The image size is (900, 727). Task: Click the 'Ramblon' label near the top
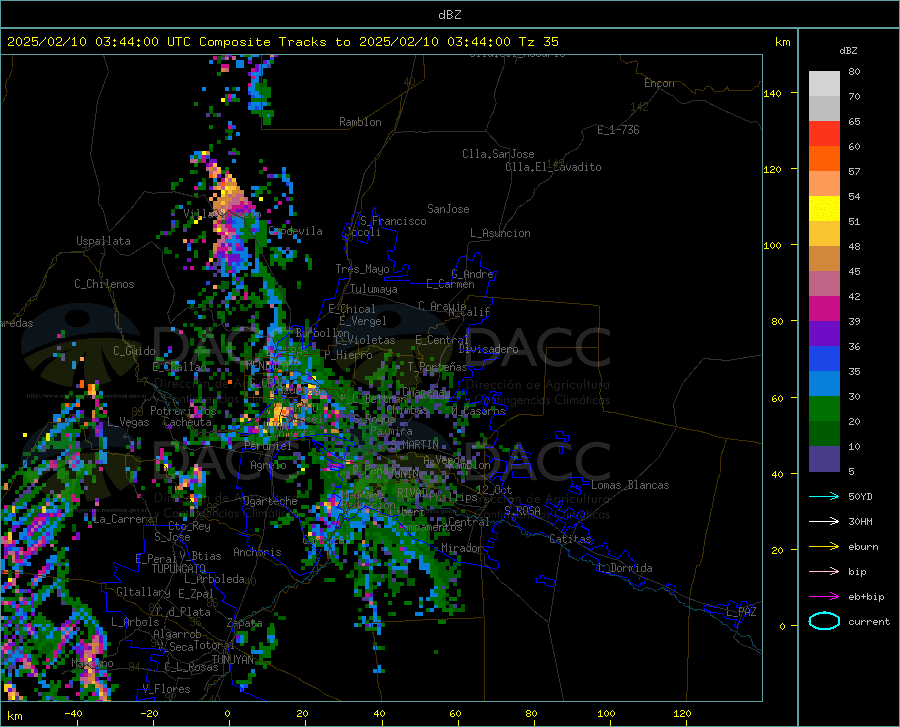pos(360,122)
